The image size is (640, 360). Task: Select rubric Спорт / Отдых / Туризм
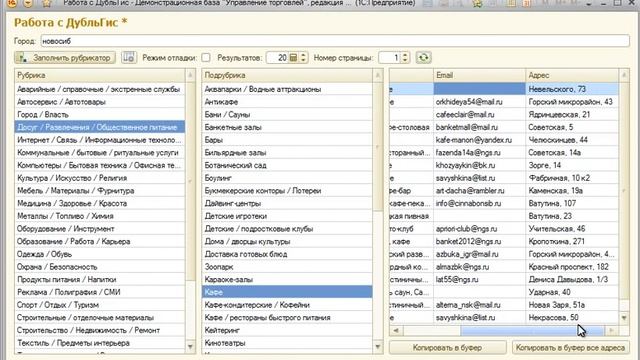100,304
